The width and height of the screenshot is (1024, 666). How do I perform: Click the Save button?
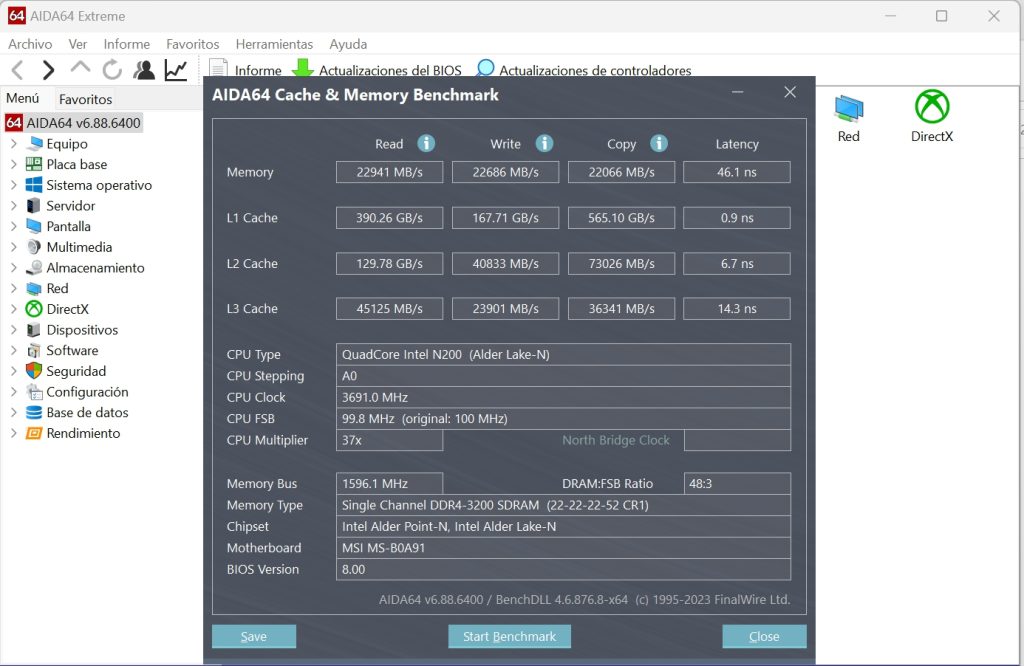click(x=254, y=637)
